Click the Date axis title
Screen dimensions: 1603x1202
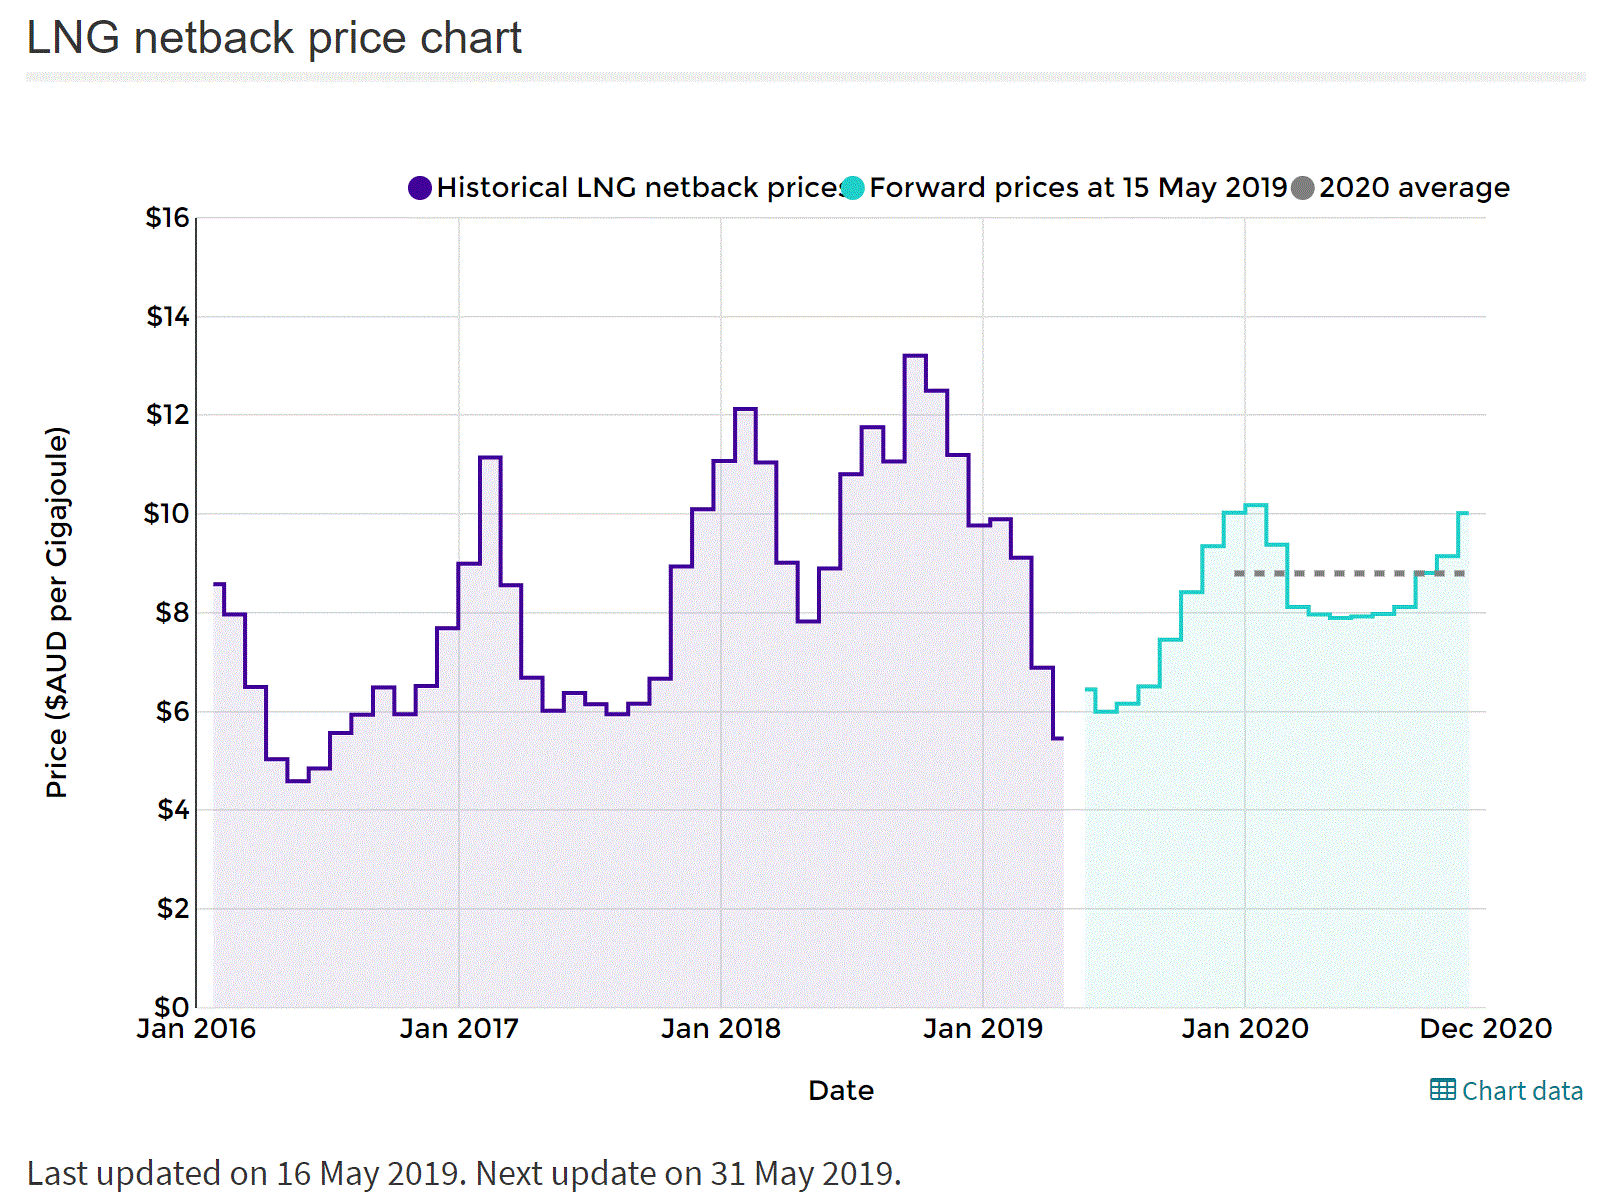point(840,1090)
